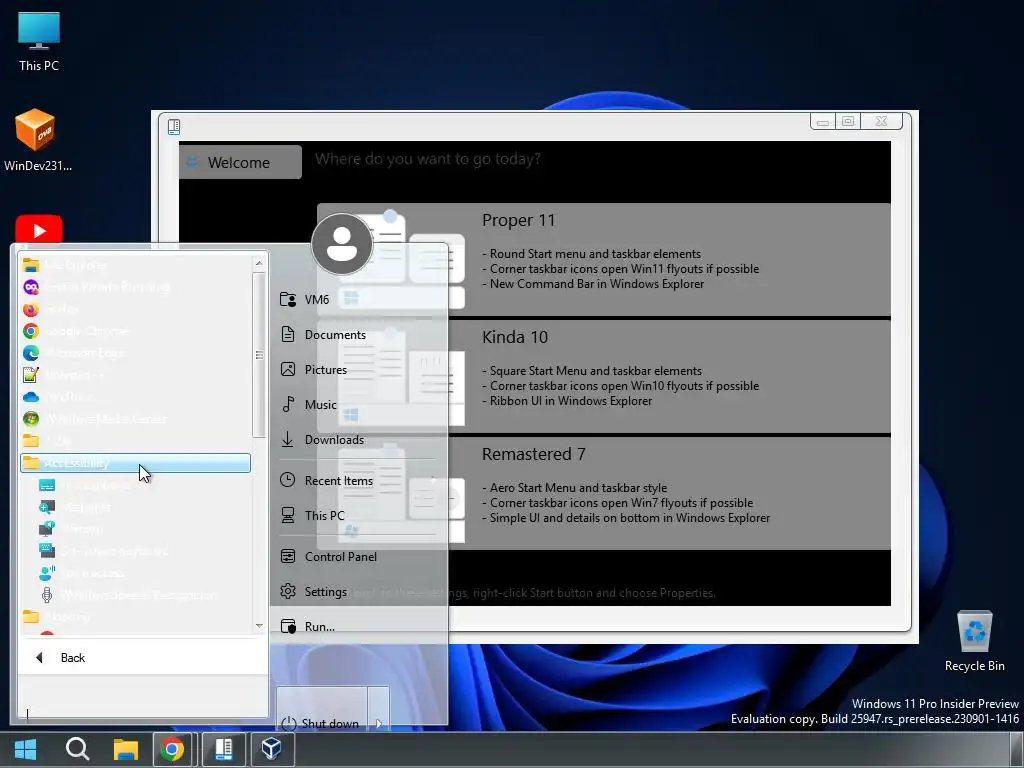Image resolution: width=1024 pixels, height=768 pixels.
Task: Open File Explorer from Start menu list
Action: (135, 264)
